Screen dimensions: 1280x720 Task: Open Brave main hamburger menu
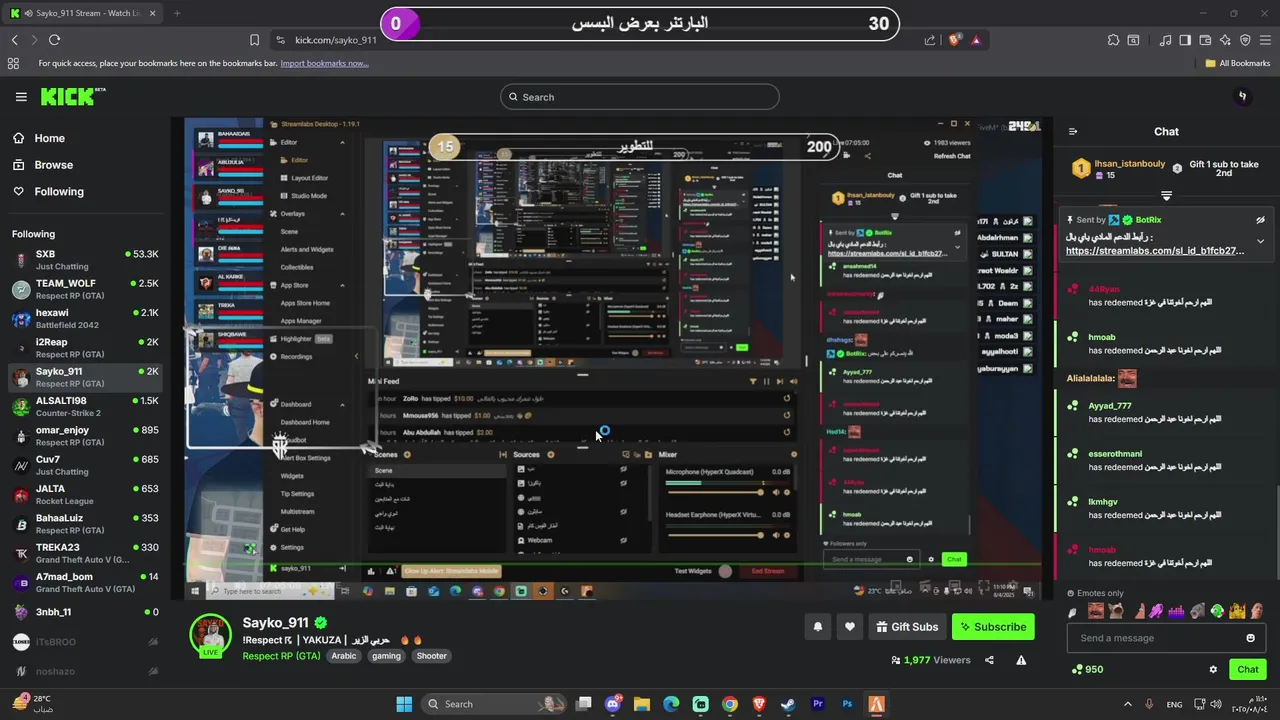[1266, 40]
